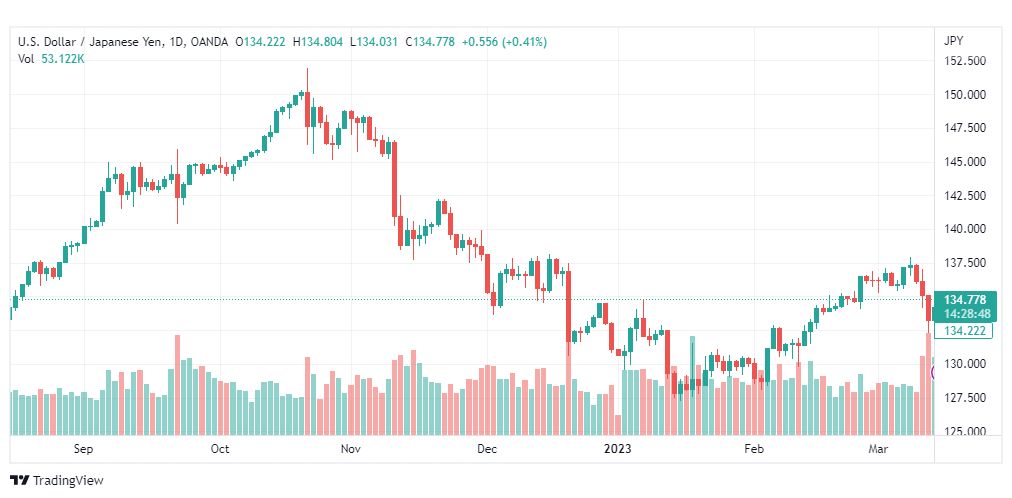Open the TradingView text link
Viewport: 1012px width, 498px height.
point(68,481)
